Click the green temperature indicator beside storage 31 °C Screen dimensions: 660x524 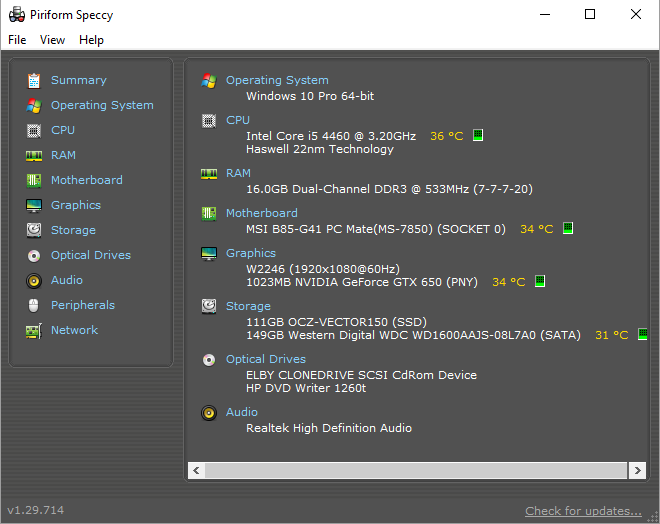643,334
